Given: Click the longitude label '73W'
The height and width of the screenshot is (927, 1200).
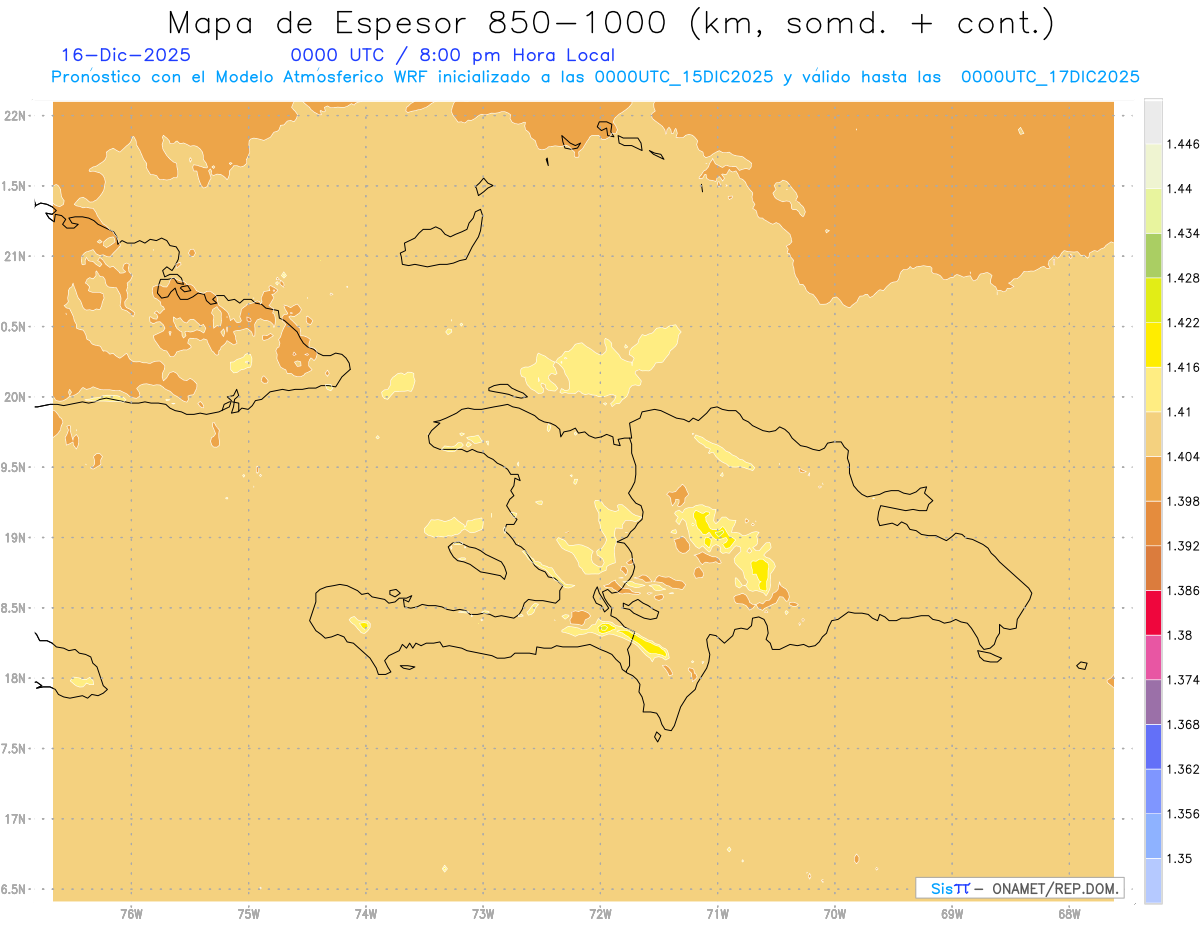Looking at the screenshot, I should click(x=483, y=914).
